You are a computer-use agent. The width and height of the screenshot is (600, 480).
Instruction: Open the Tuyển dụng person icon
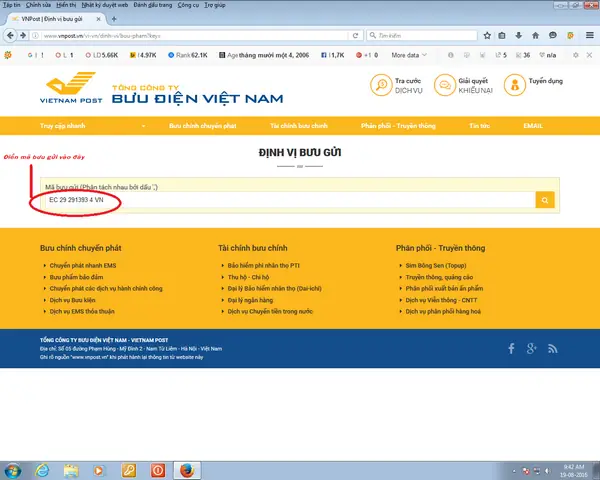(515, 85)
